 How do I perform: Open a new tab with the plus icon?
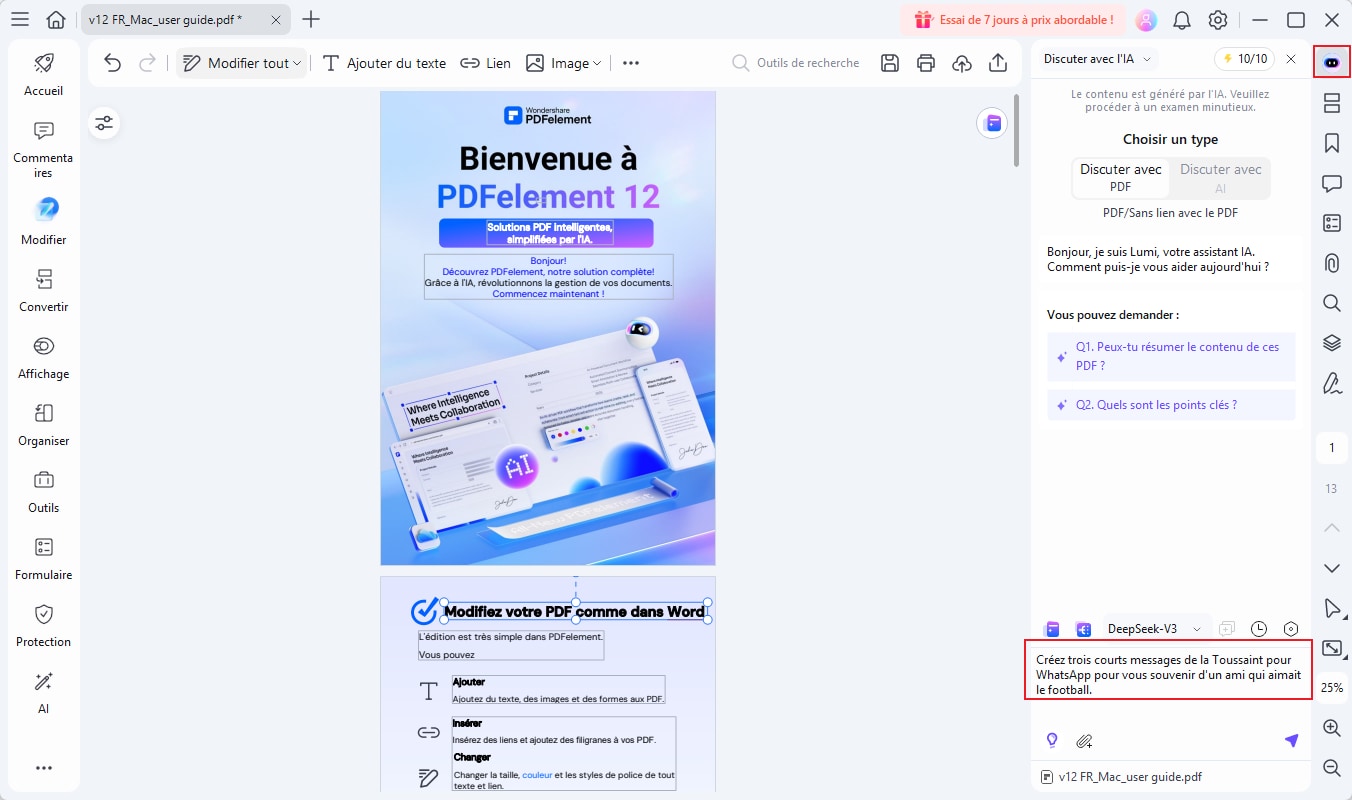(x=311, y=19)
